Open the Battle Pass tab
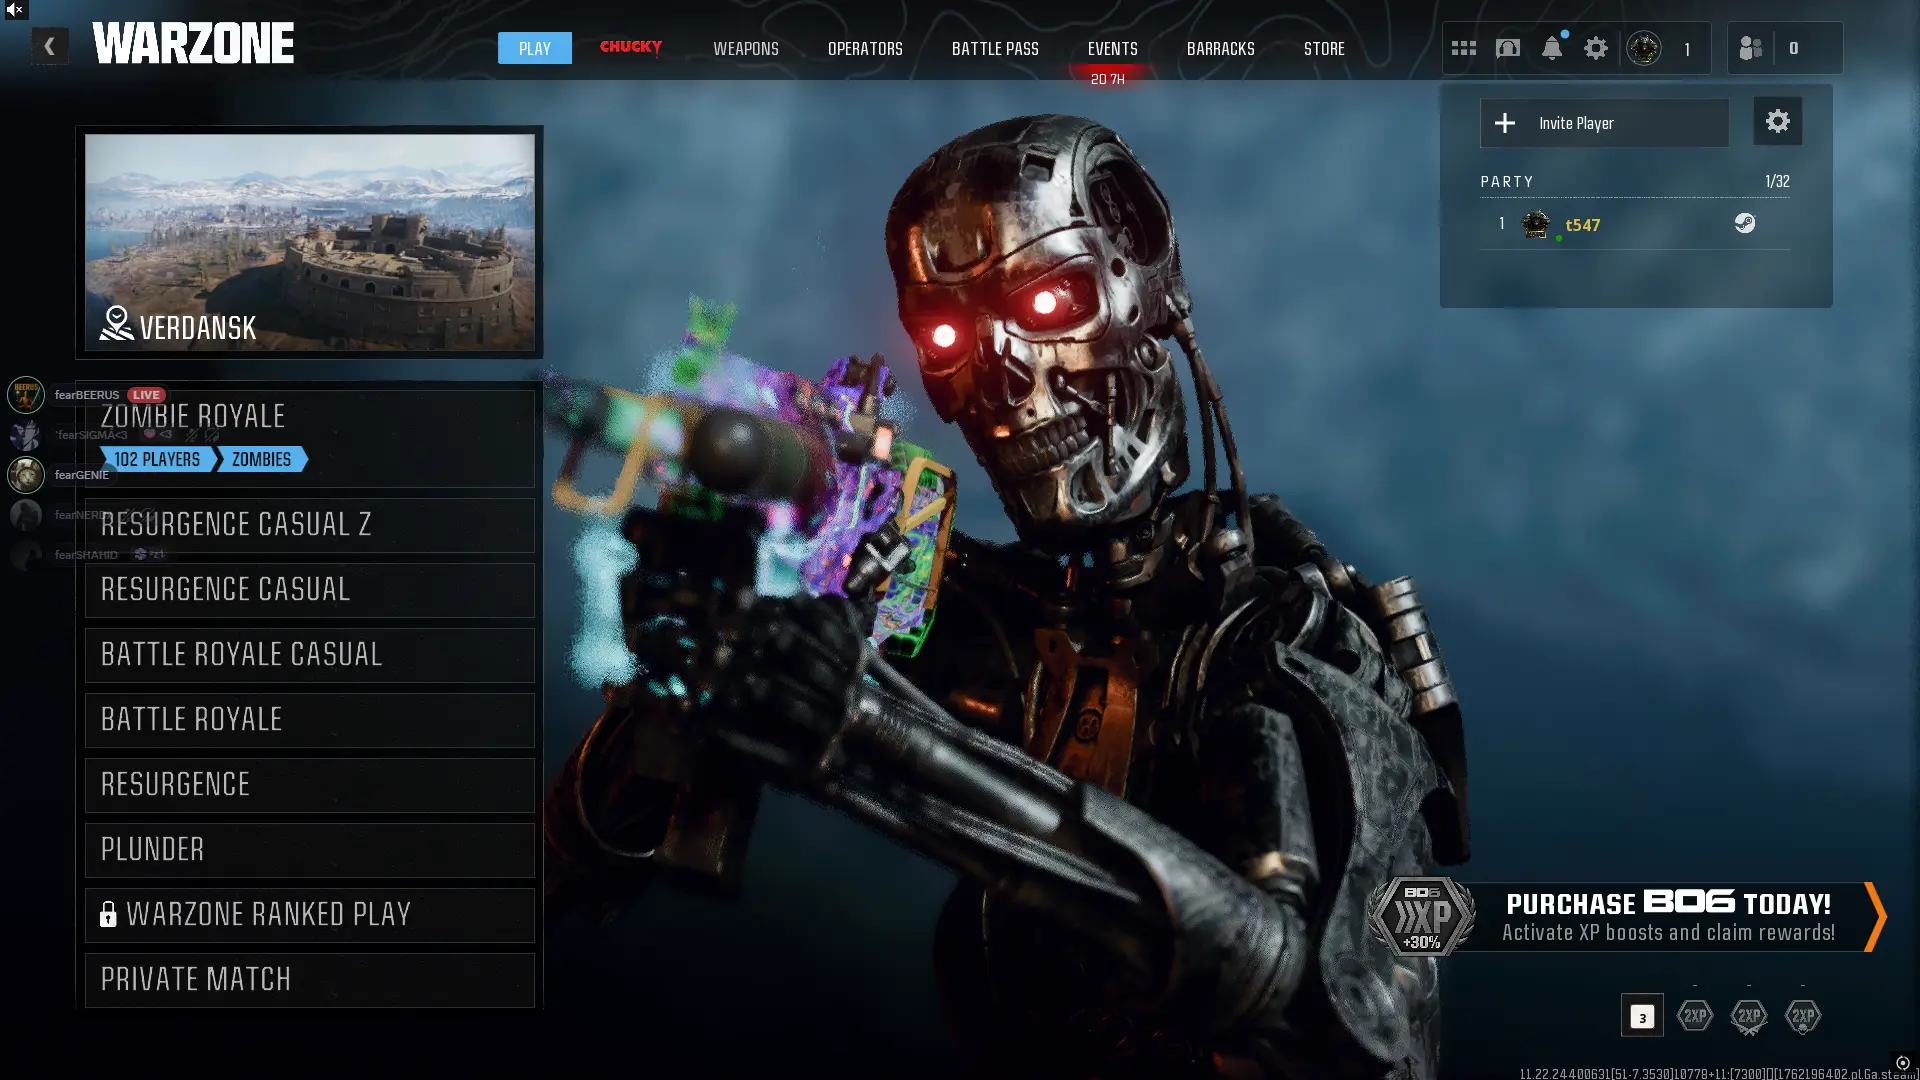The width and height of the screenshot is (1920, 1080). pos(994,48)
